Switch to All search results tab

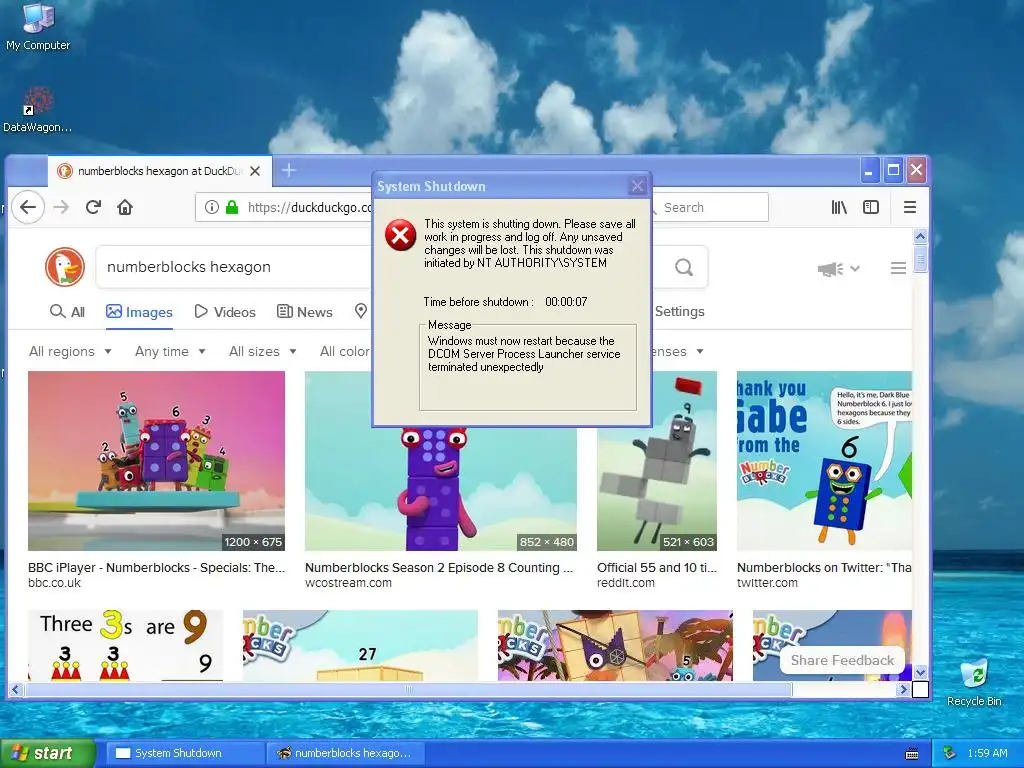pyautogui.click(x=67, y=312)
